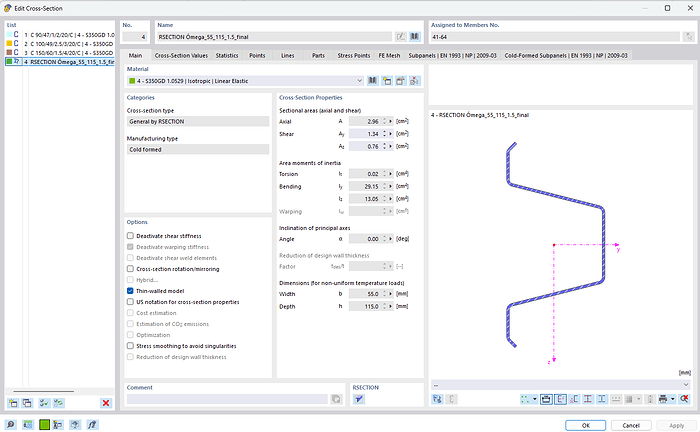This screenshot has height=432, width=700.
Task: Toggle Cross-section rotation/mirroring checkbox
Action: (x=131, y=268)
